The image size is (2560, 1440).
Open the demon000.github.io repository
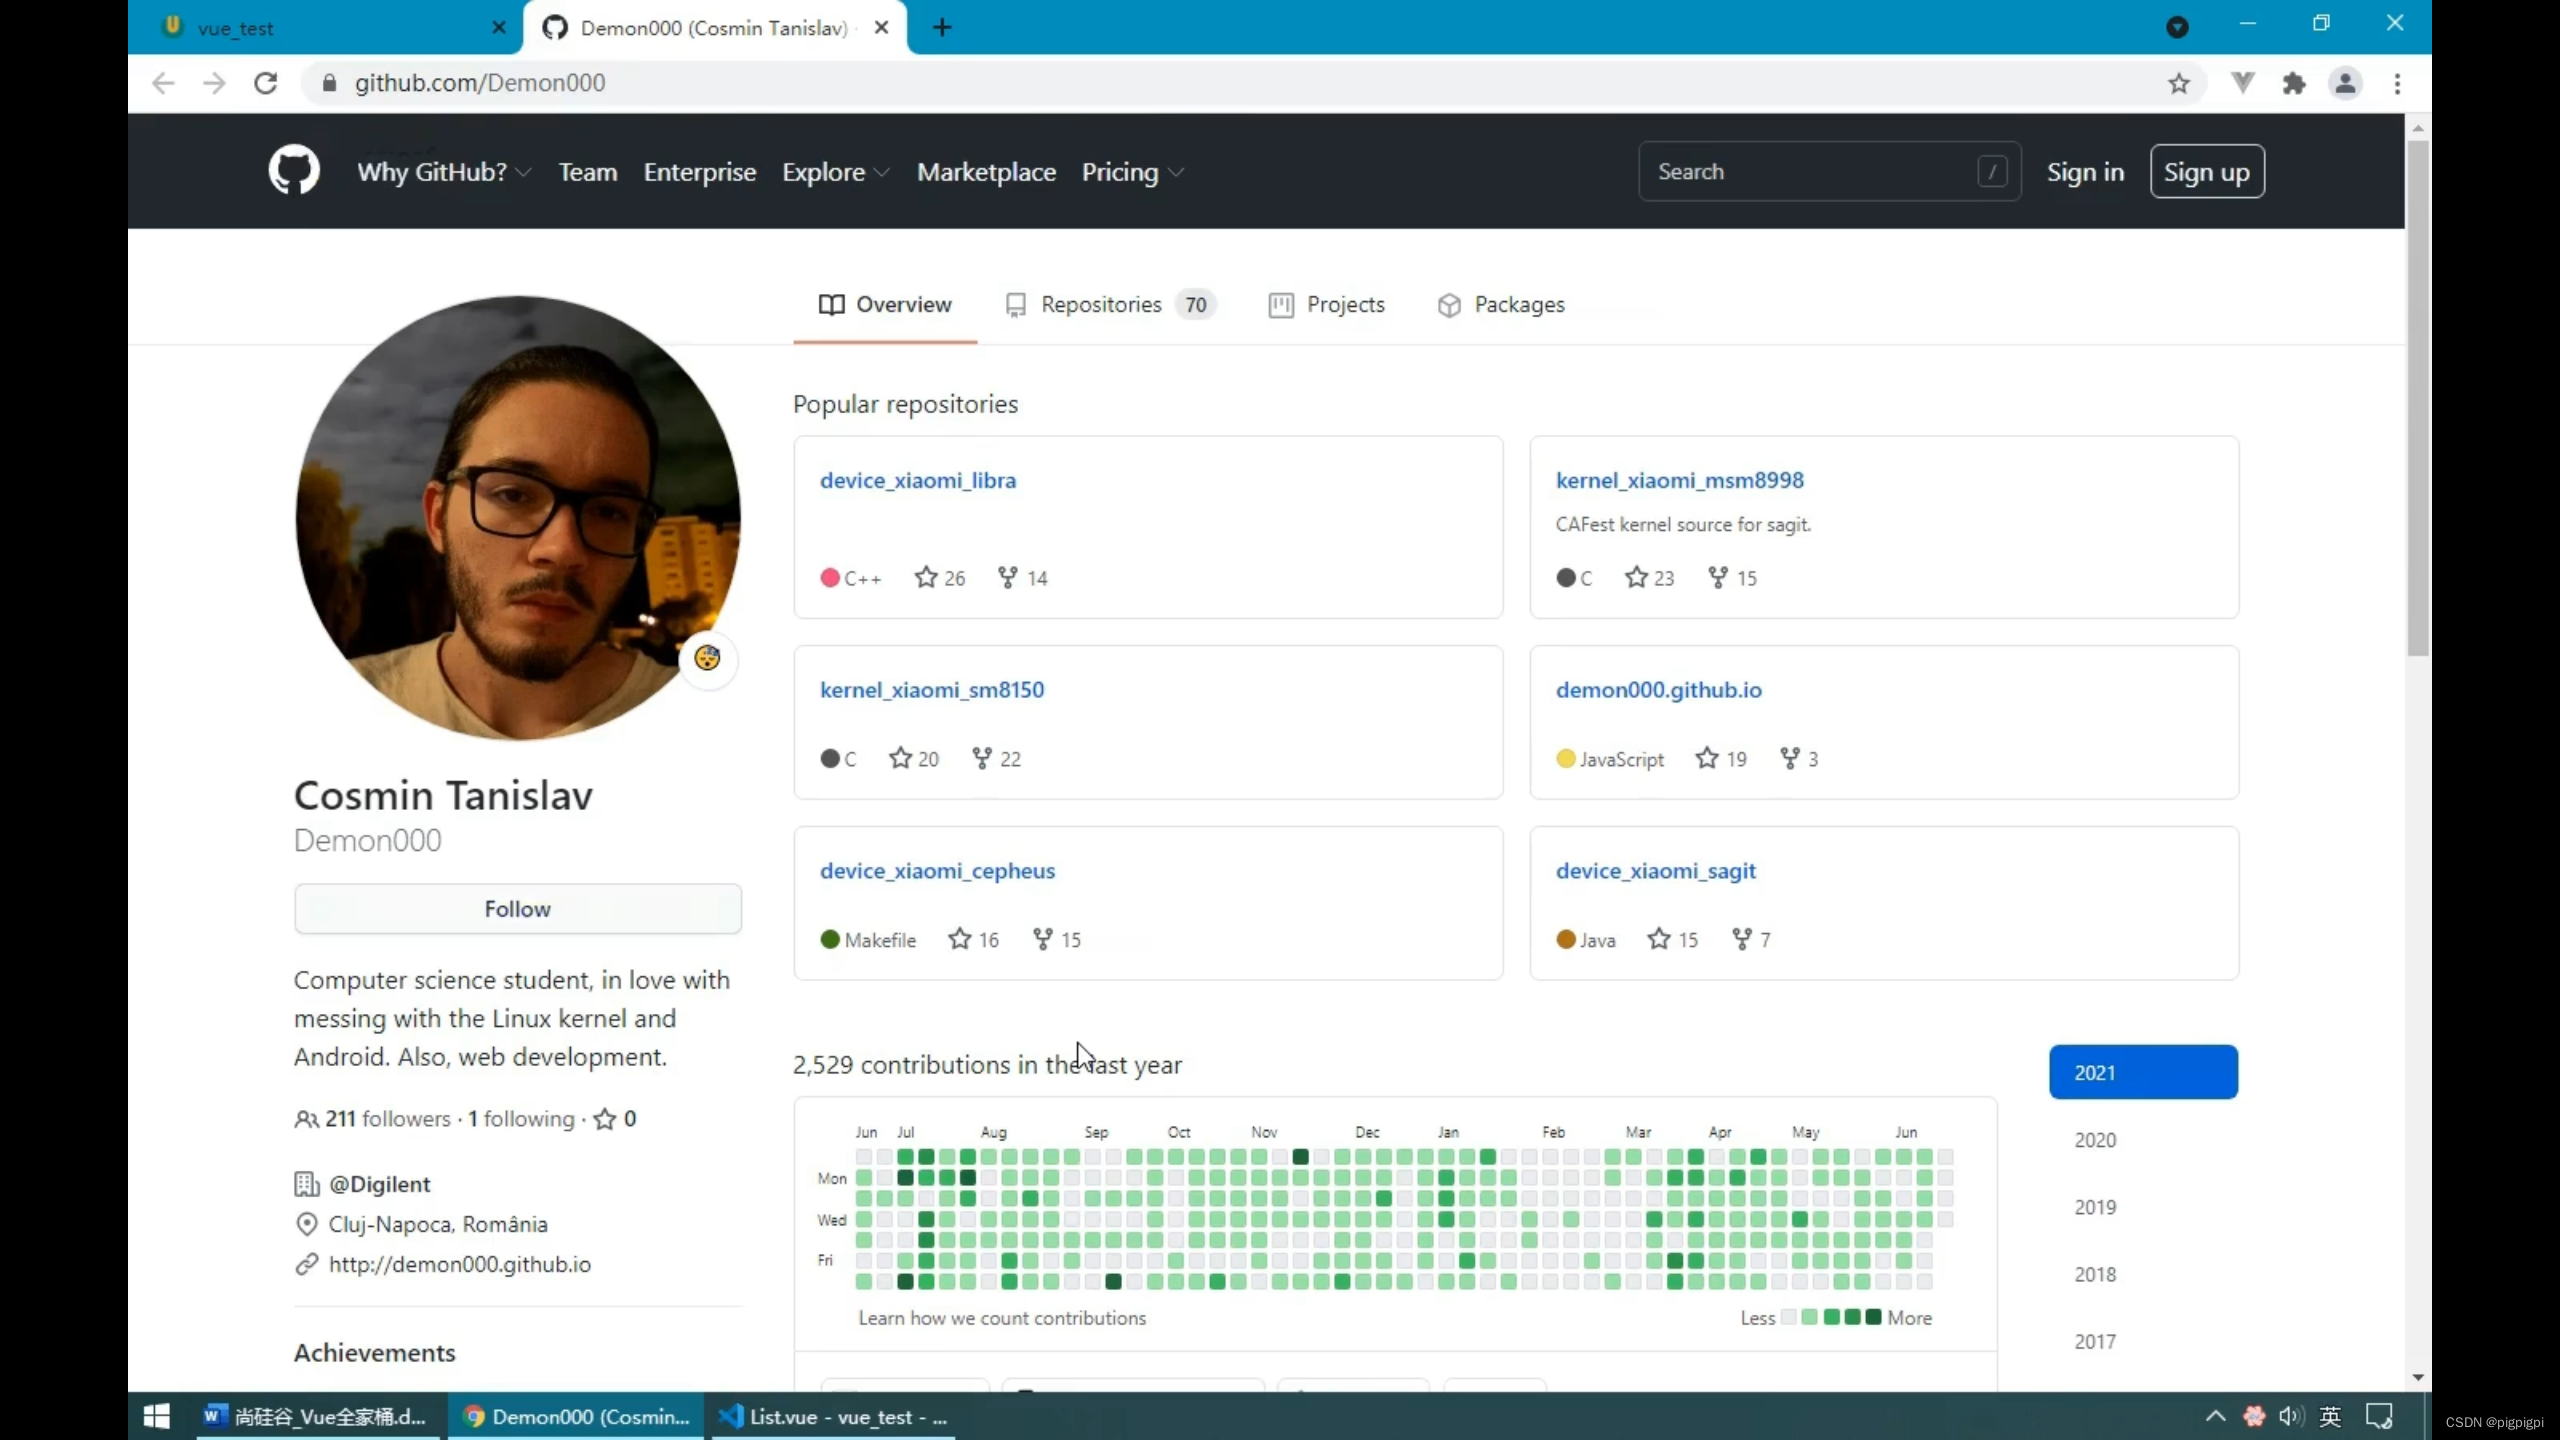click(1659, 691)
